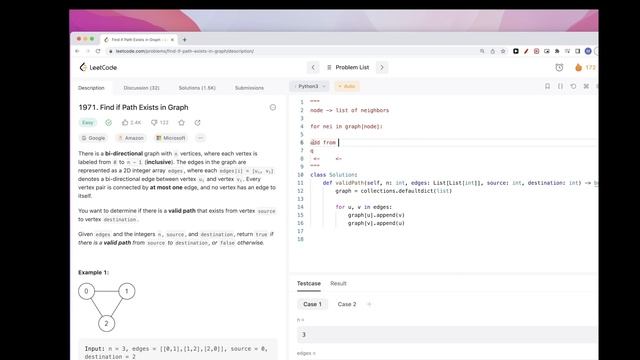Click the Amazon company tag
The width and height of the screenshot is (640, 360).
tap(131, 138)
